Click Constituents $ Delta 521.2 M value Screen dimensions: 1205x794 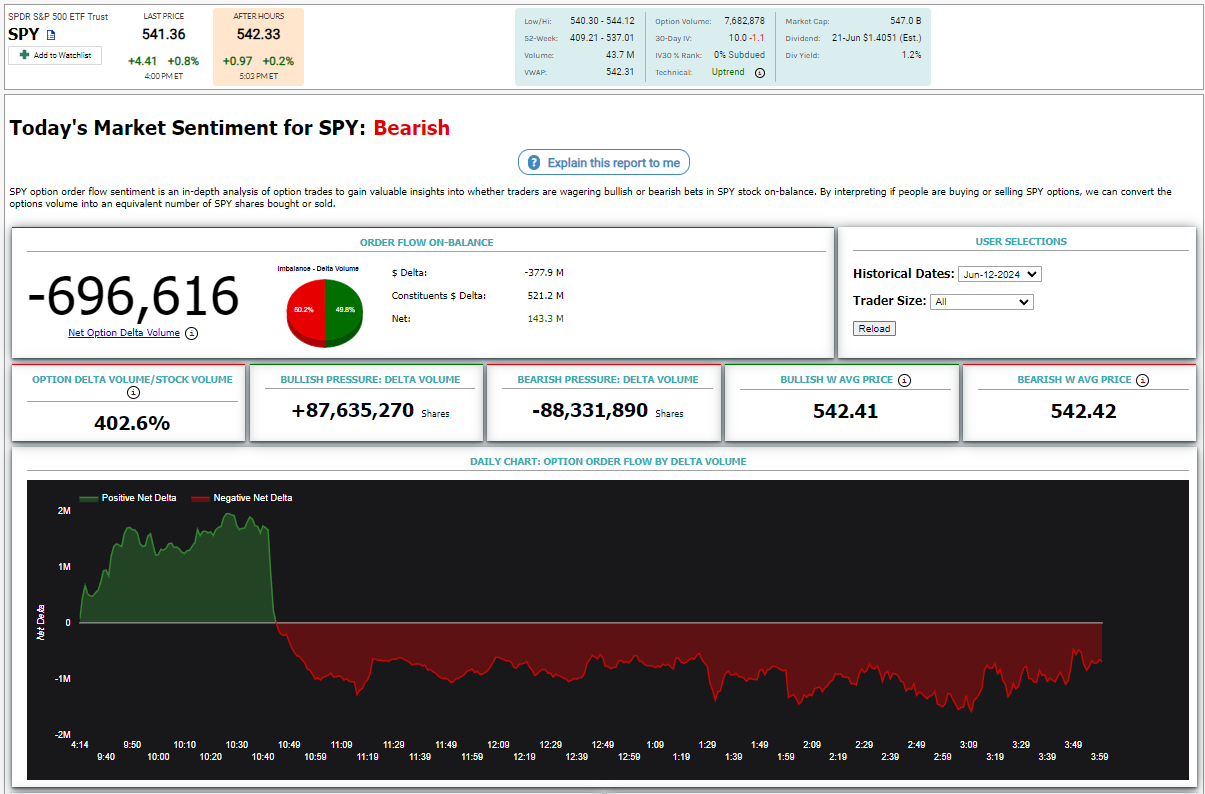tap(546, 296)
